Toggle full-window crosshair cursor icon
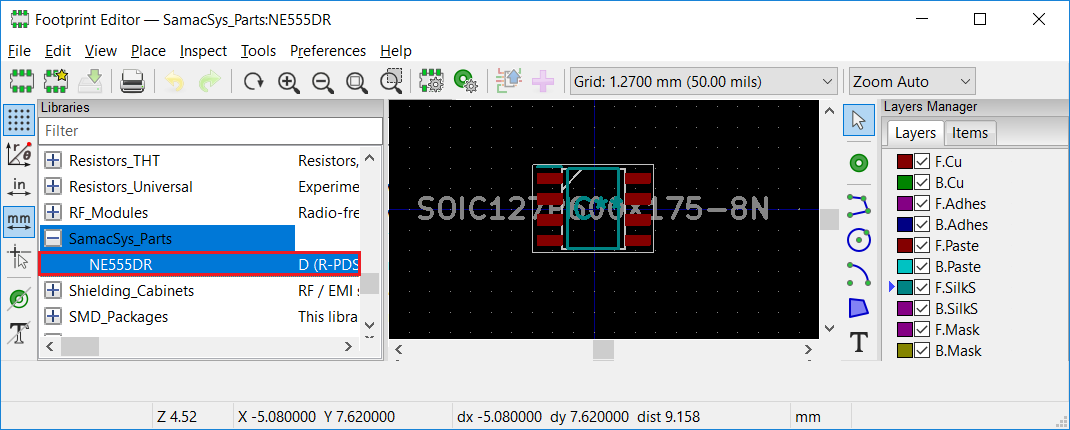This screenshot has width=1070, height=430. (x=20, y=259)
